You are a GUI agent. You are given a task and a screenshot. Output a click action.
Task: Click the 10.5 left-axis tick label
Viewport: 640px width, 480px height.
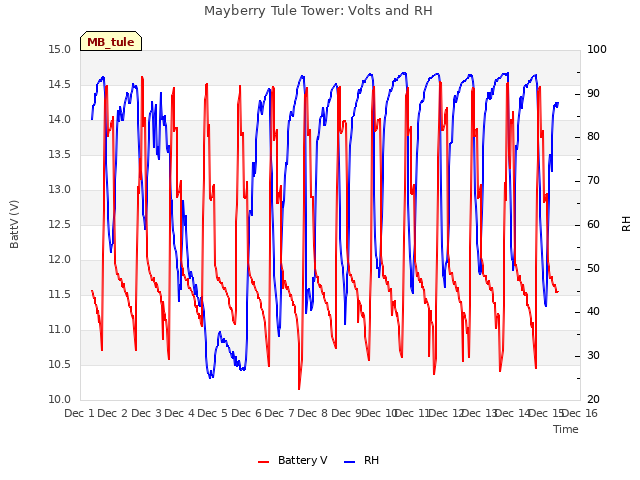[59, 364]
